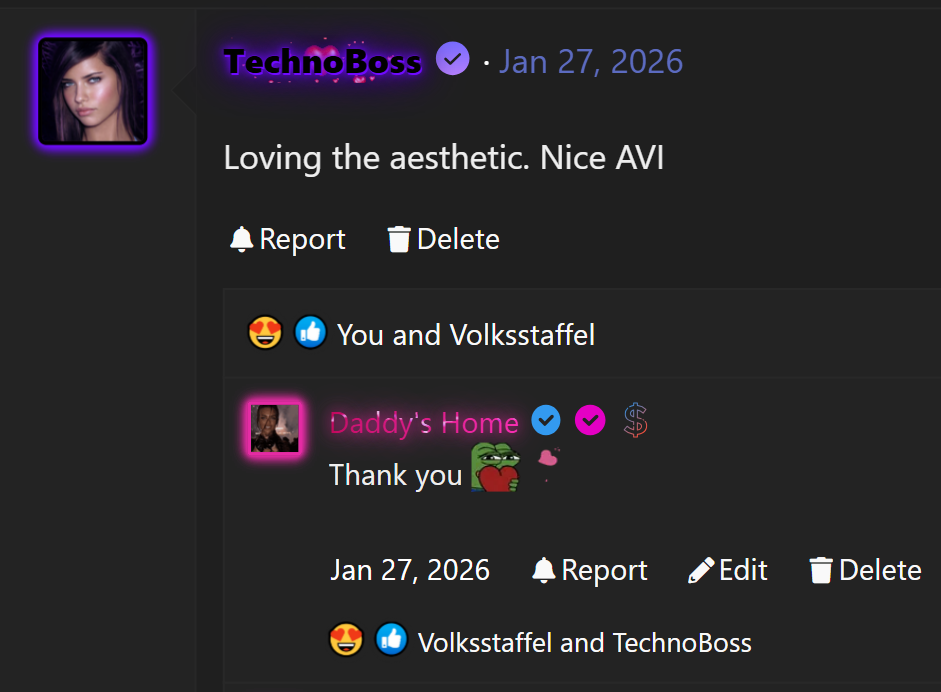941x692 pixels.
Task: Click the blue verified badge next to Daddy's Home
Action: 545,420
